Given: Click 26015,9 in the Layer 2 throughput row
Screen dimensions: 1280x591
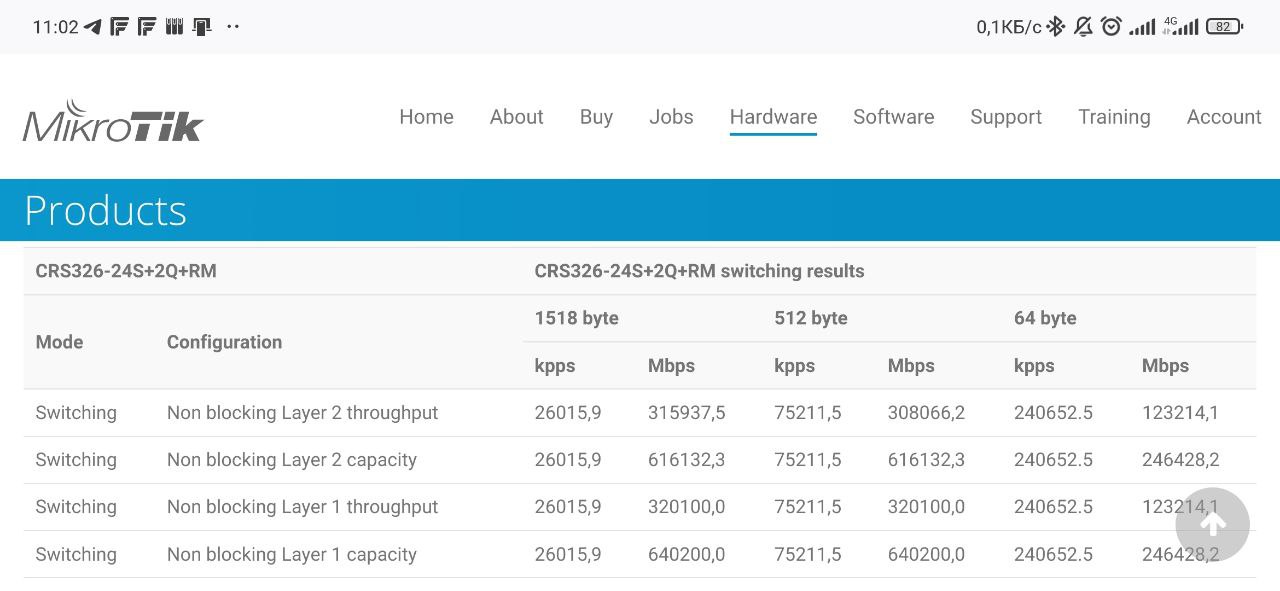Looking at the screenshot, I should pyautogui.click(x=568, y=413).
